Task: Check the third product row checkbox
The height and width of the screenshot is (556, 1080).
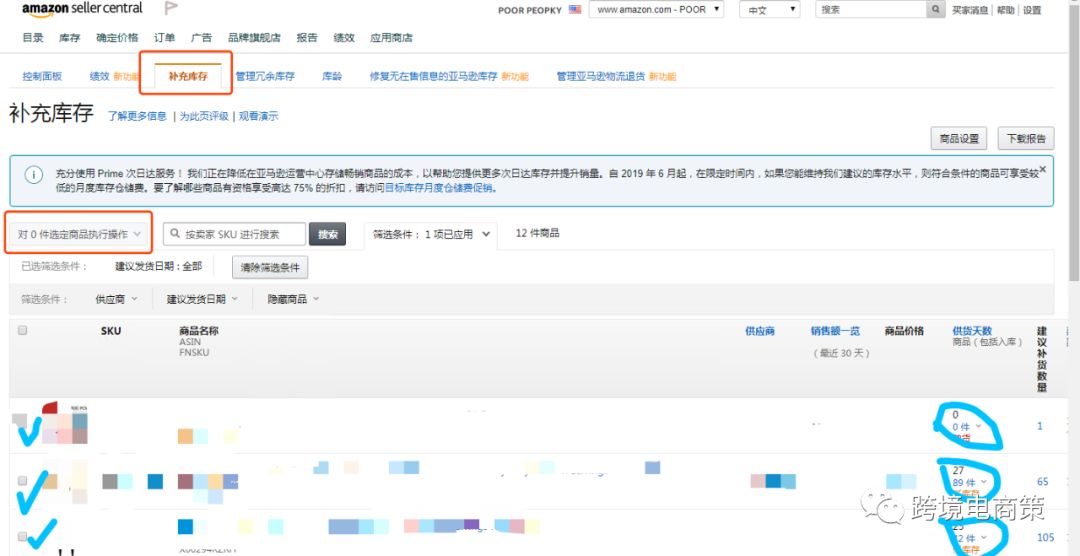Action: tap(22, 537)
